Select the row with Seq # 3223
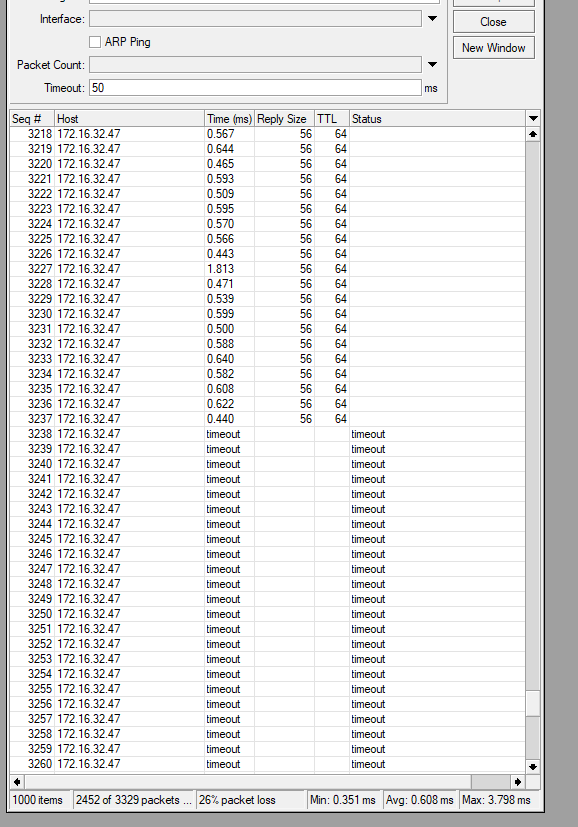This screenshot has width=578, height=827. (x=267, y=209)
